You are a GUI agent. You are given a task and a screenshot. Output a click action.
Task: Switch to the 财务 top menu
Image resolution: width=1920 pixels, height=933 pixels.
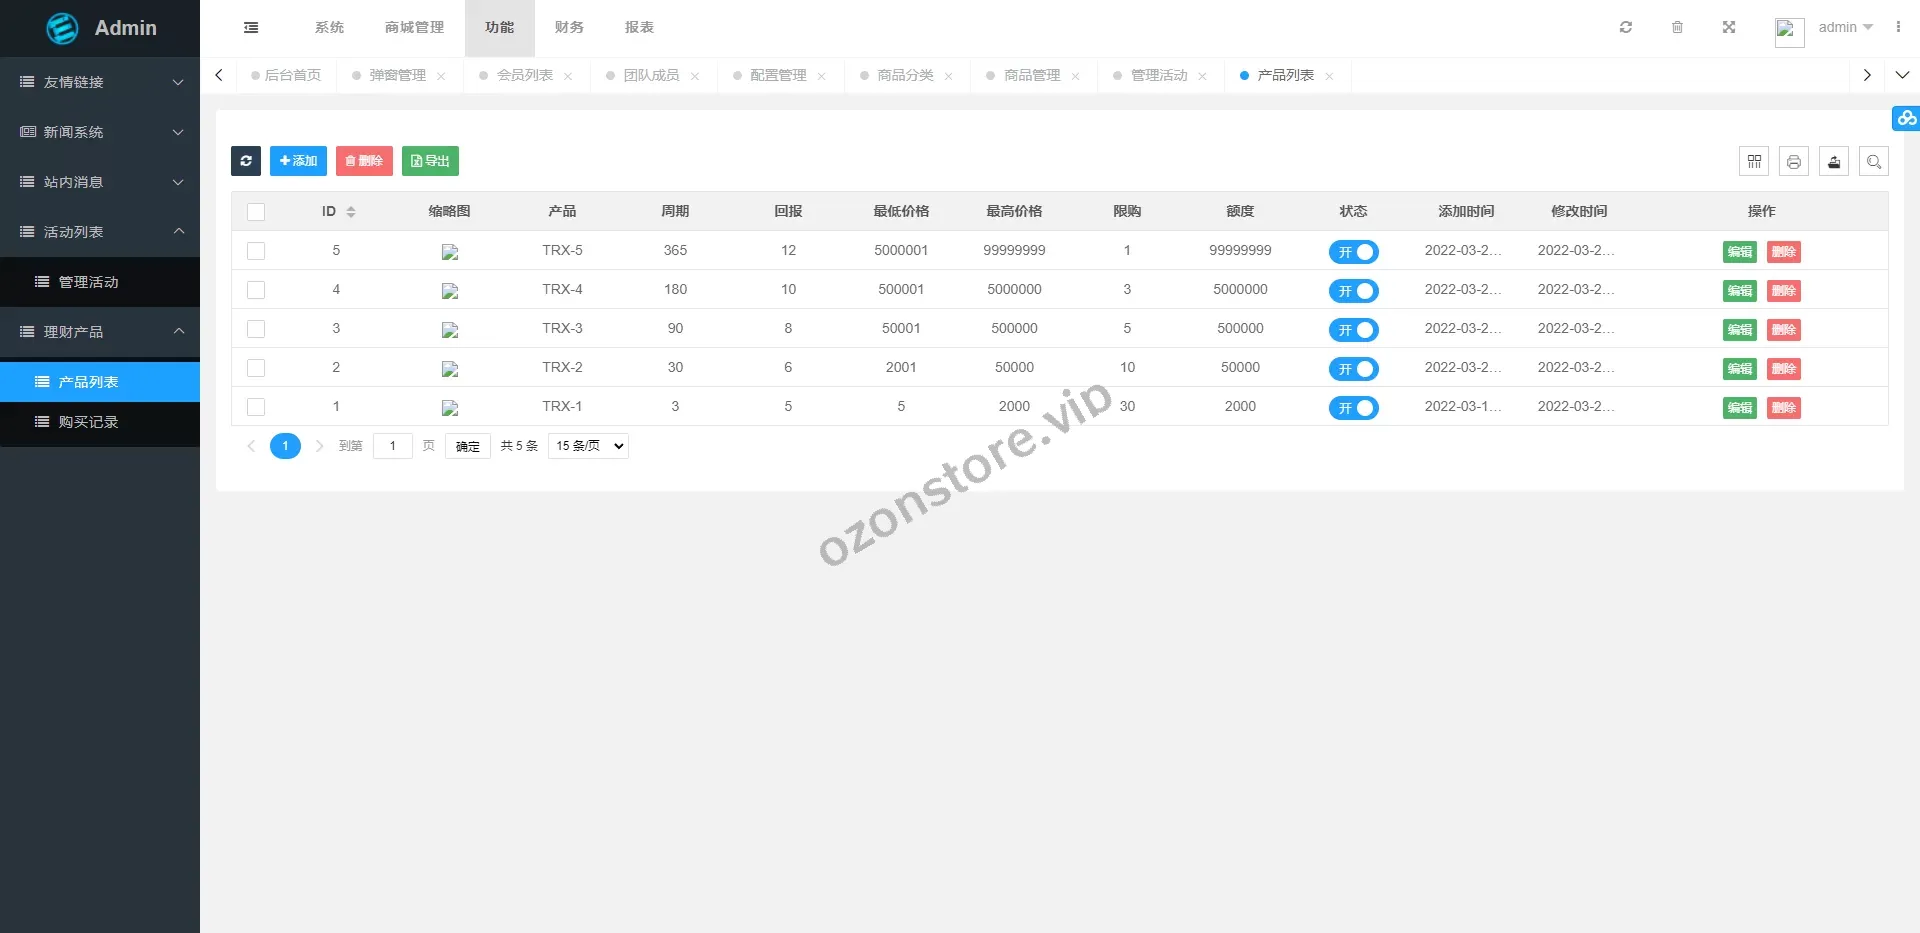569,28
